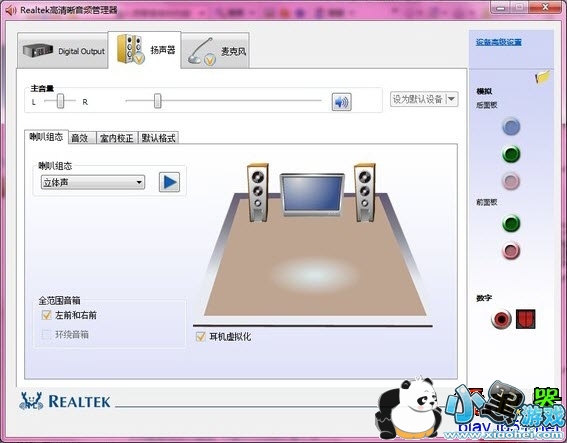Switch to the Digital Output tab
This screenshot has width=567, height=443.
(62, 51)
